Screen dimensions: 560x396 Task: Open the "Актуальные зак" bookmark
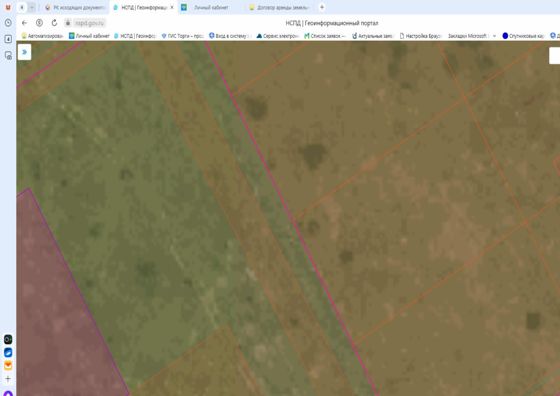(x=372, y=36)
